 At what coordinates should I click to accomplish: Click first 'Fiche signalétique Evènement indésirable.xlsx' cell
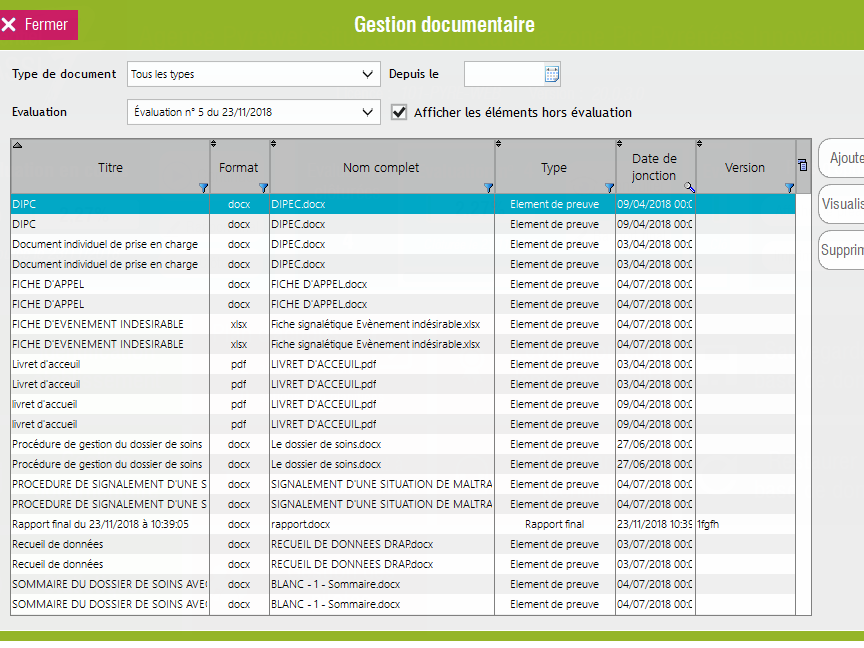tap(382, 324)
